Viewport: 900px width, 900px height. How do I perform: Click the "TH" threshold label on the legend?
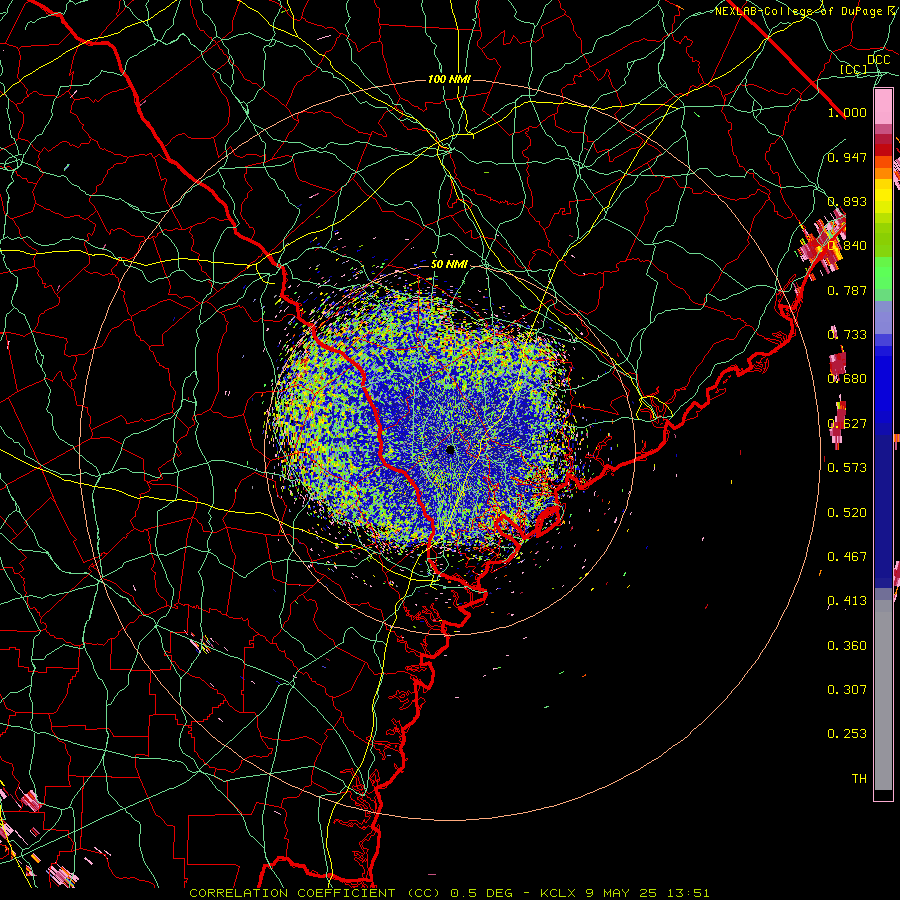859,779
